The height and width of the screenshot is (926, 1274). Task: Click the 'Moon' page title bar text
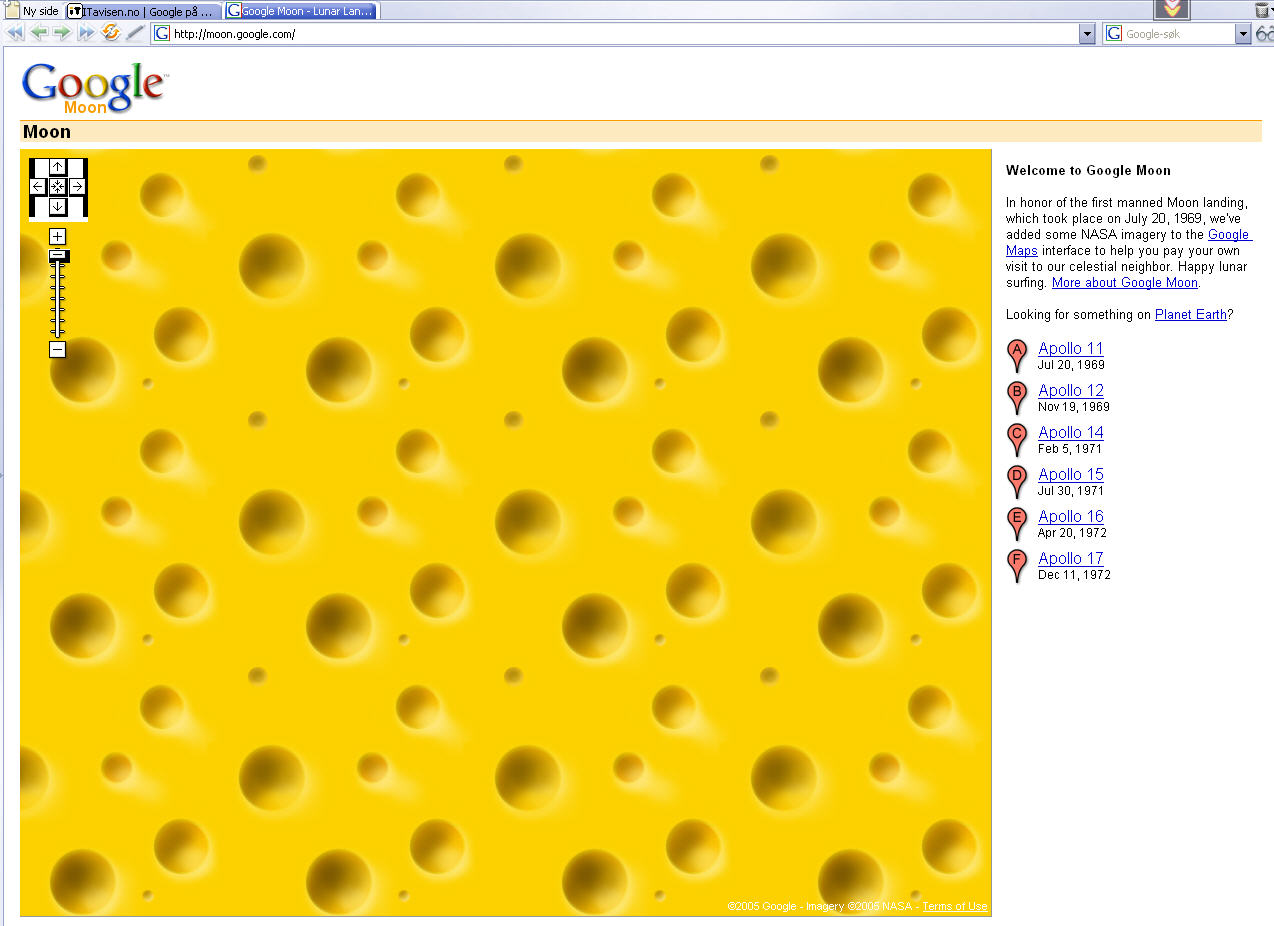point(47,132)
